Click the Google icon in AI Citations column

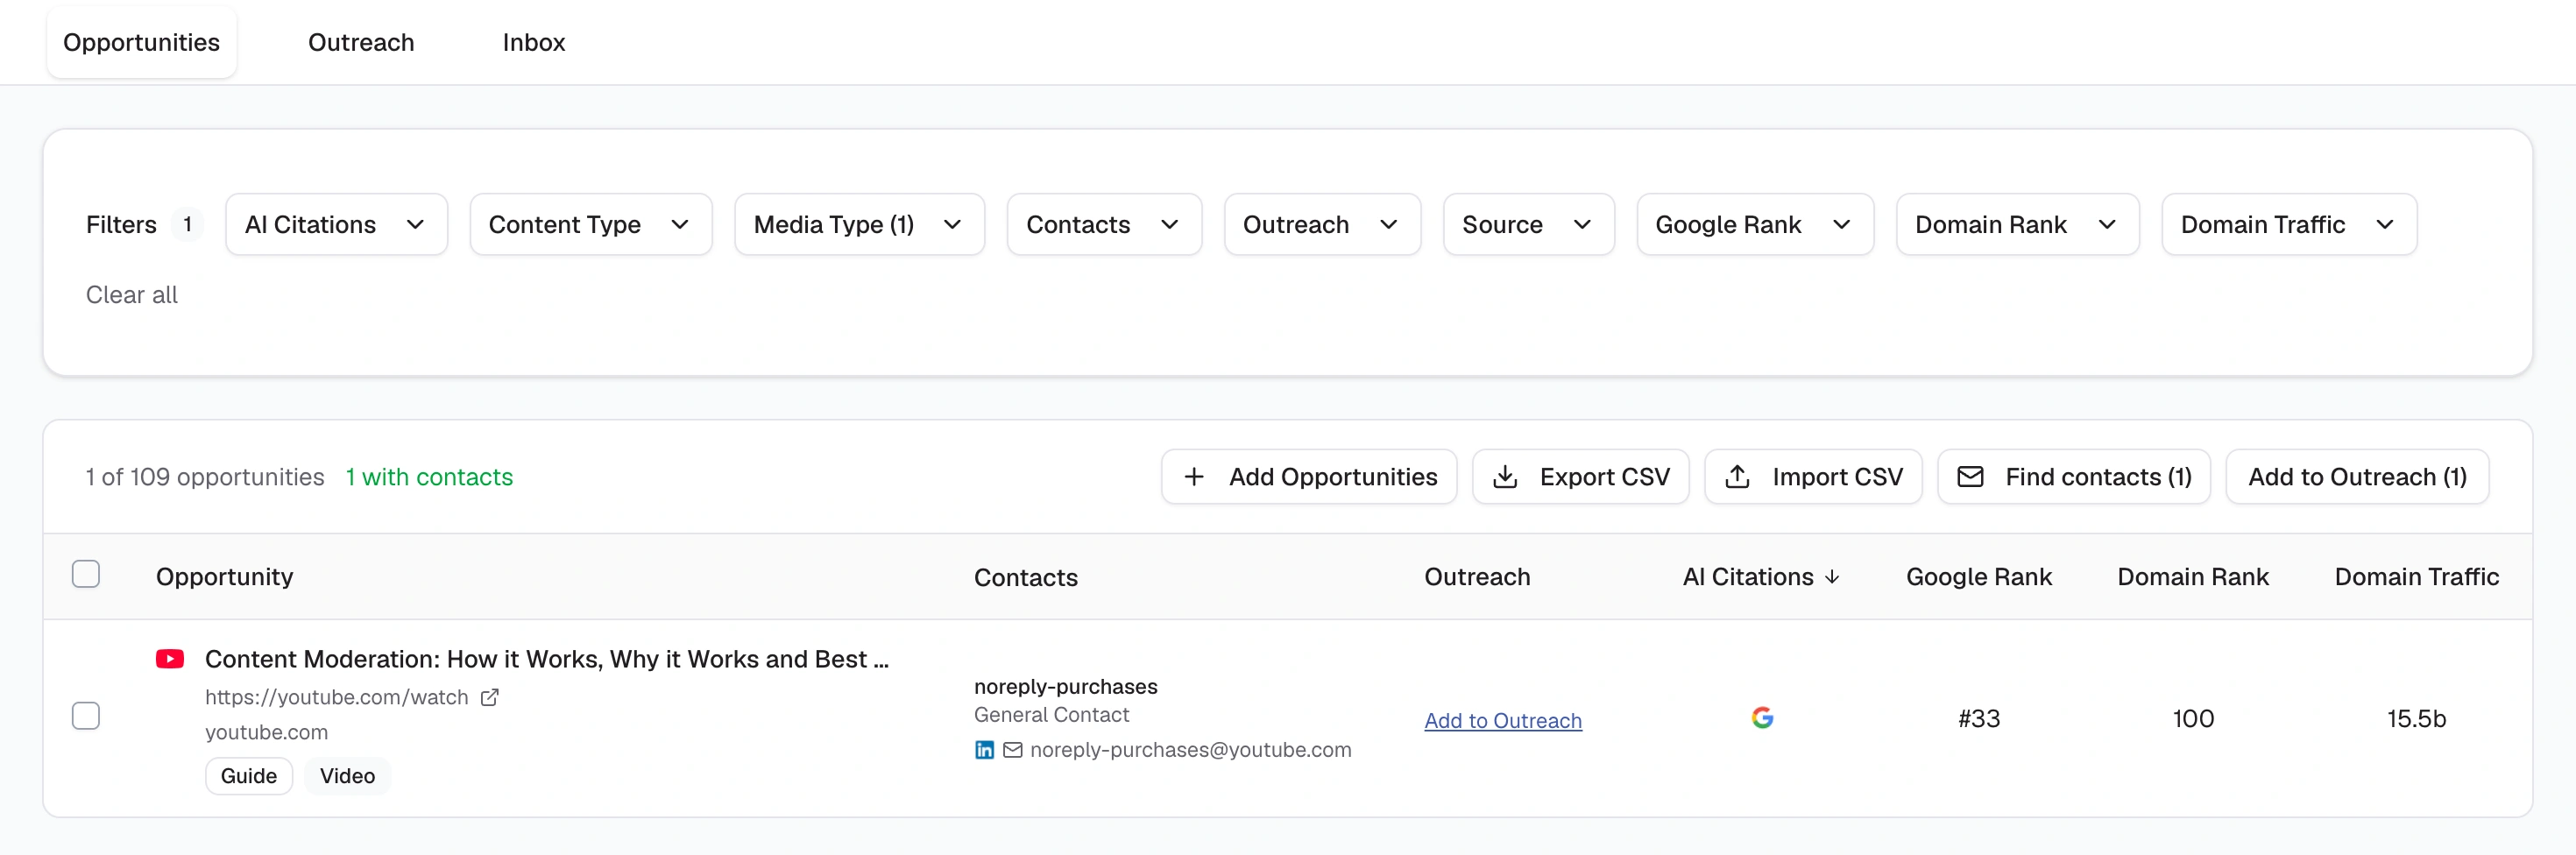[1762, 718]
